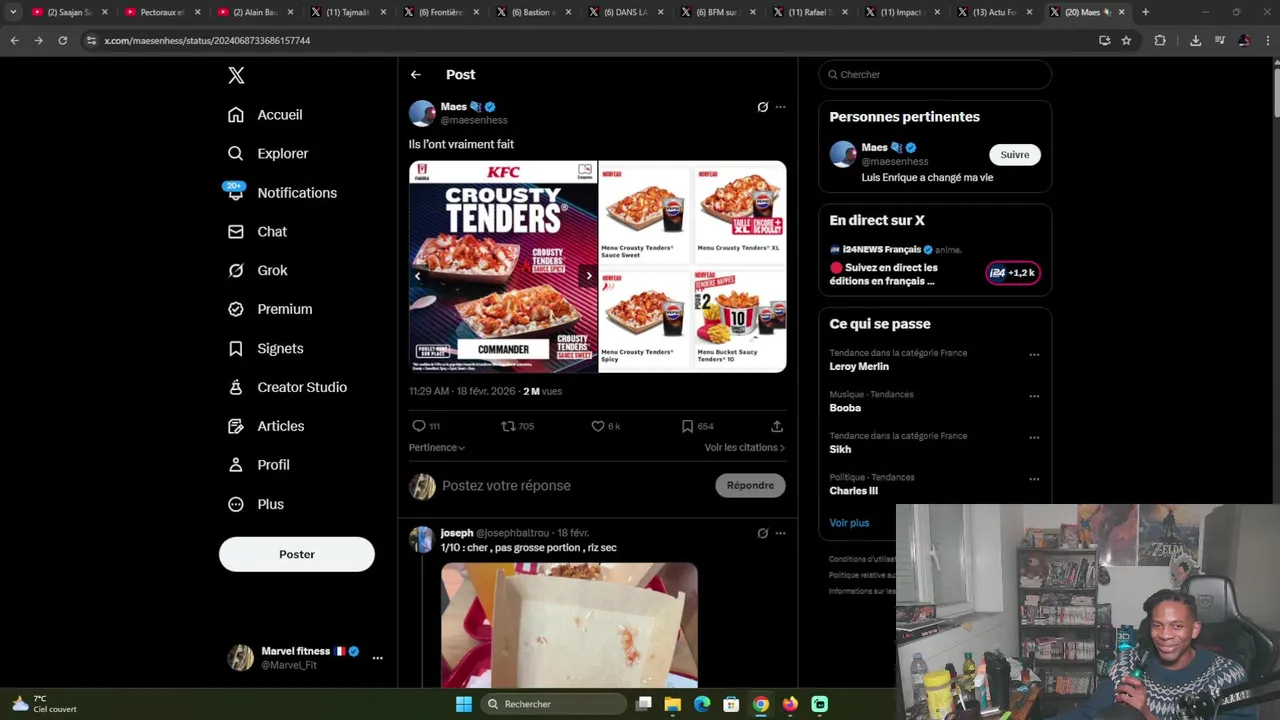Open Leroy Merlin trend

click(859, 367)
